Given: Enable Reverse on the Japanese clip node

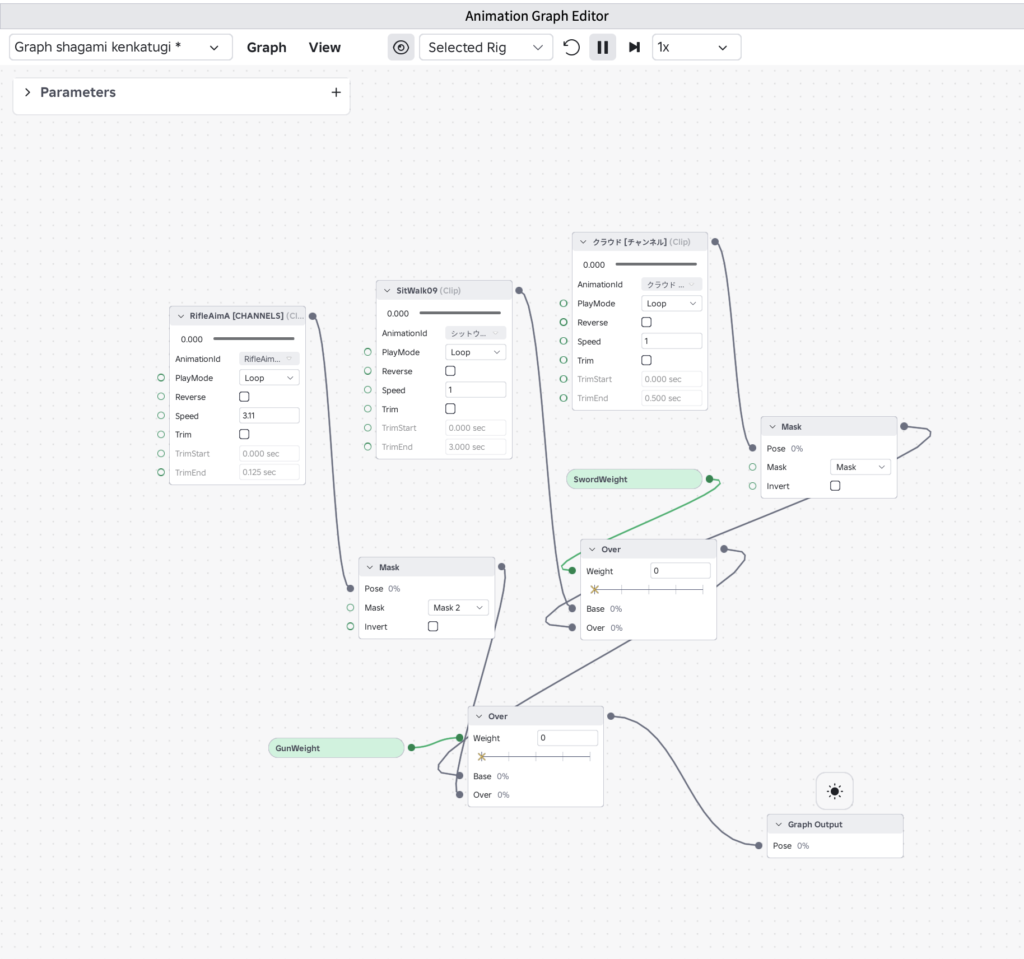Looking at the screenshot, I should [647, 322].
